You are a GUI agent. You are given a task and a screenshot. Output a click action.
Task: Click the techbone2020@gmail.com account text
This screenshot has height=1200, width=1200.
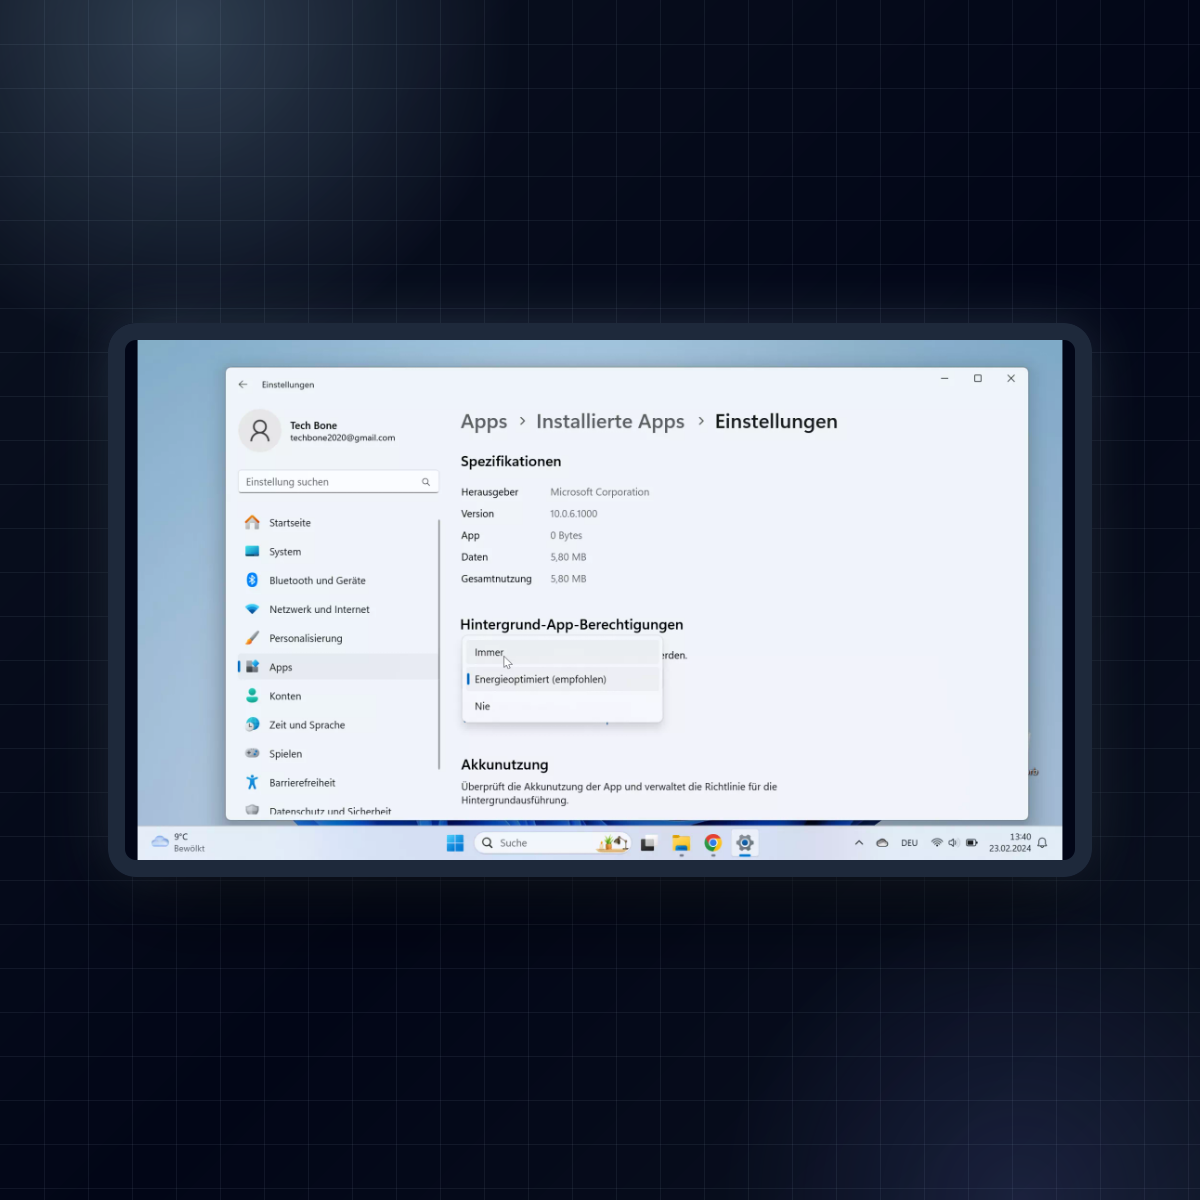342,438
